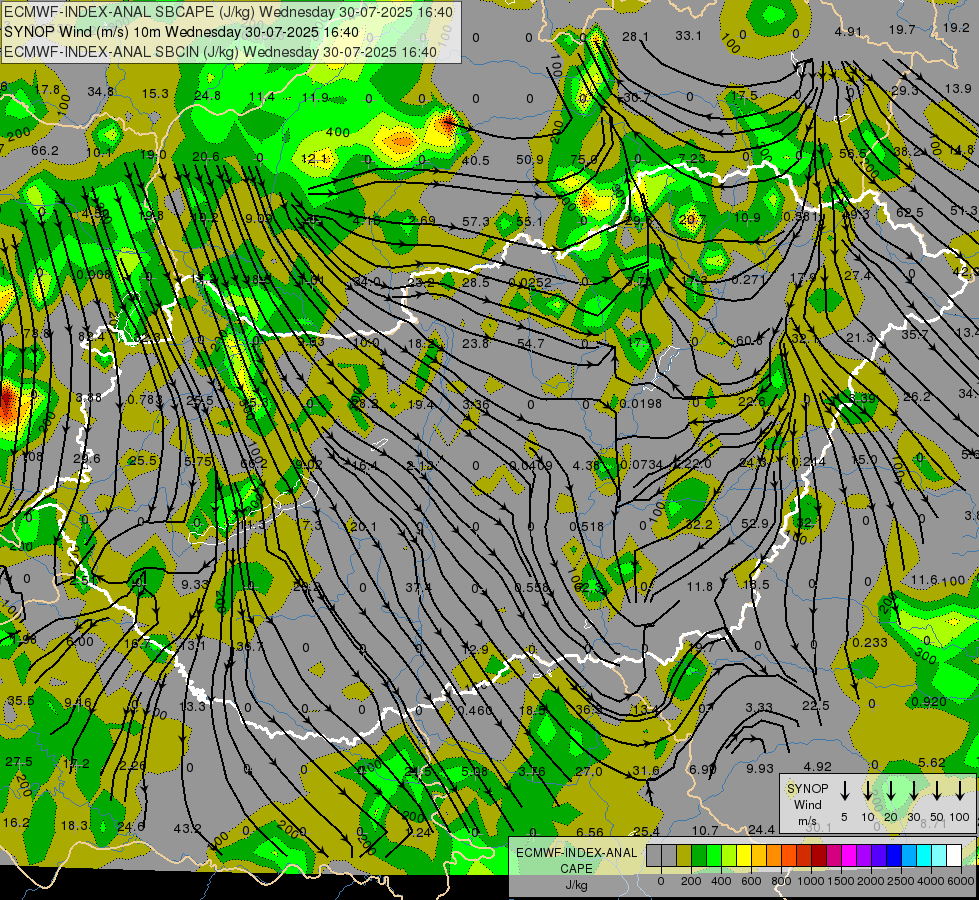Click the map value 31.6
Viewport: 979px width, 900px height.
tap(646, 771)
